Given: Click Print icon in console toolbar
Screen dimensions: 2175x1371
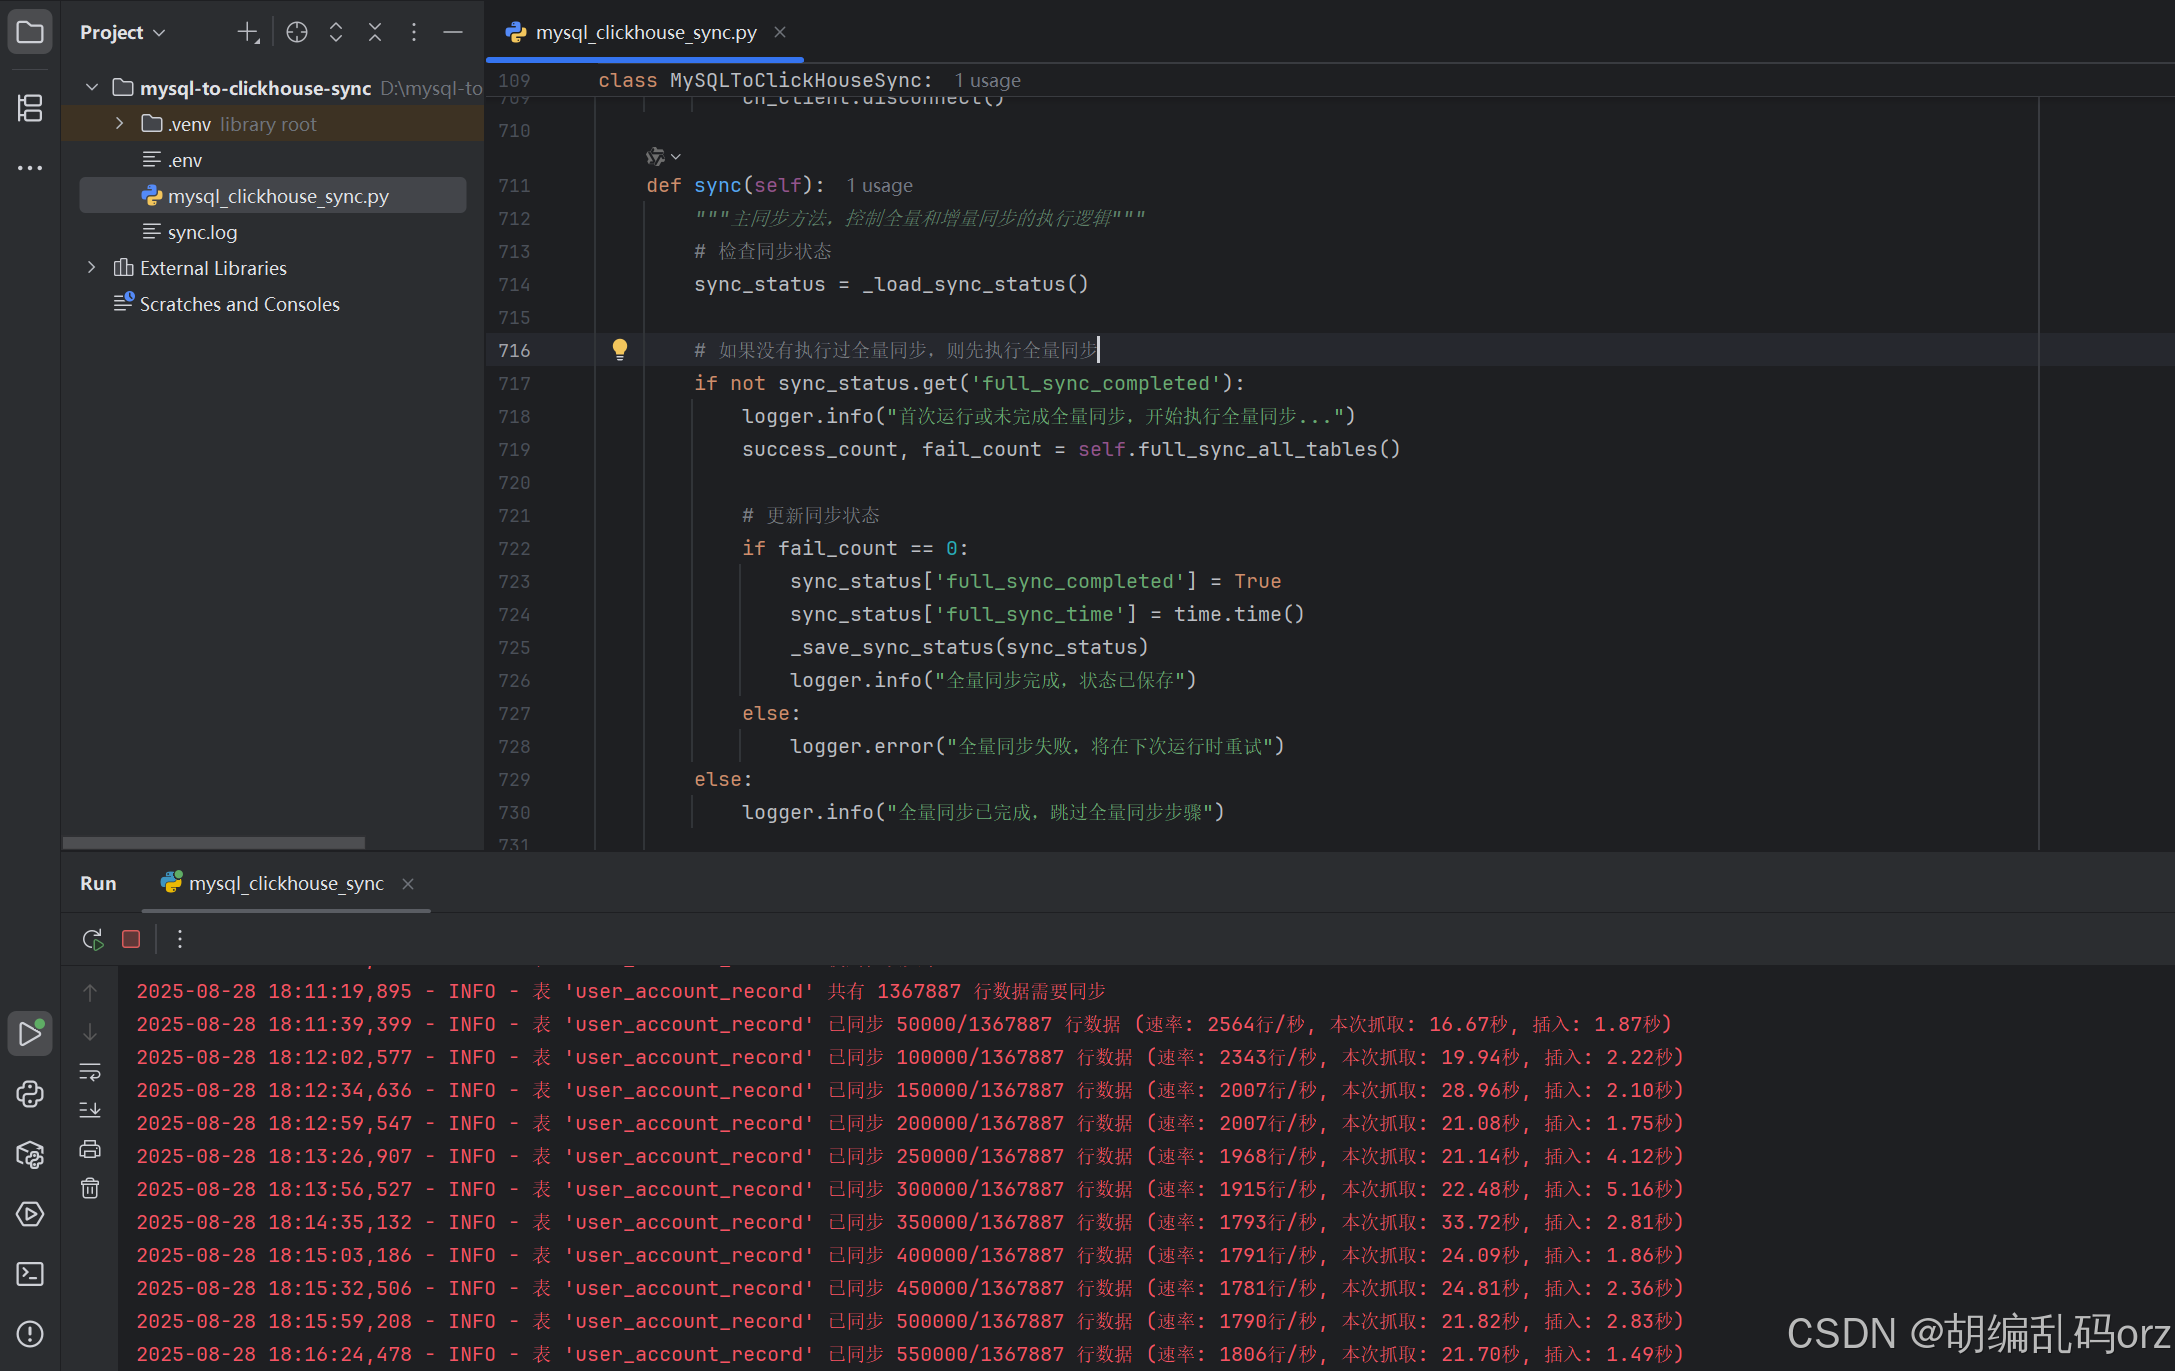Looking at the screenshot, I should 90,1149.
